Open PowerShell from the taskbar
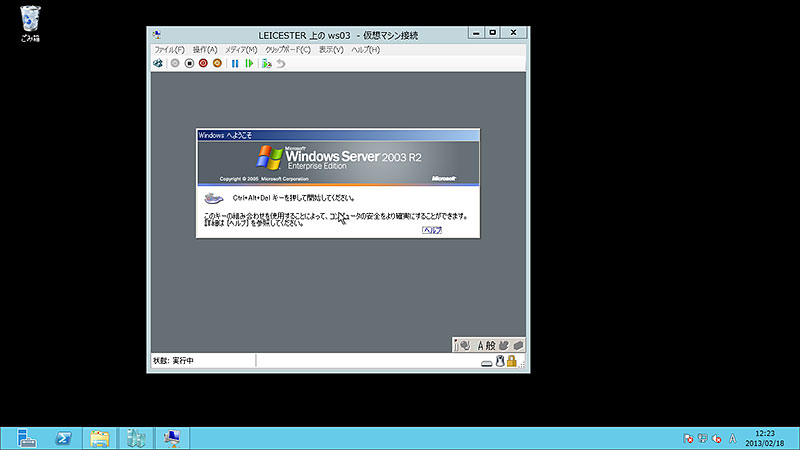Image resolution: width=800 pixels, height=450 pixels. (63, 438)
